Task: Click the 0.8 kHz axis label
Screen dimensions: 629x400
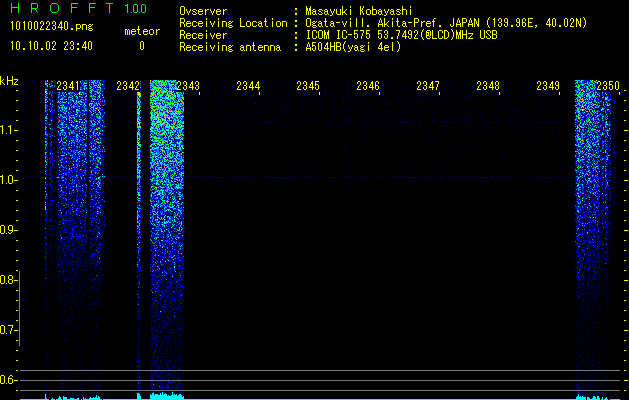Action: point(8,280)
